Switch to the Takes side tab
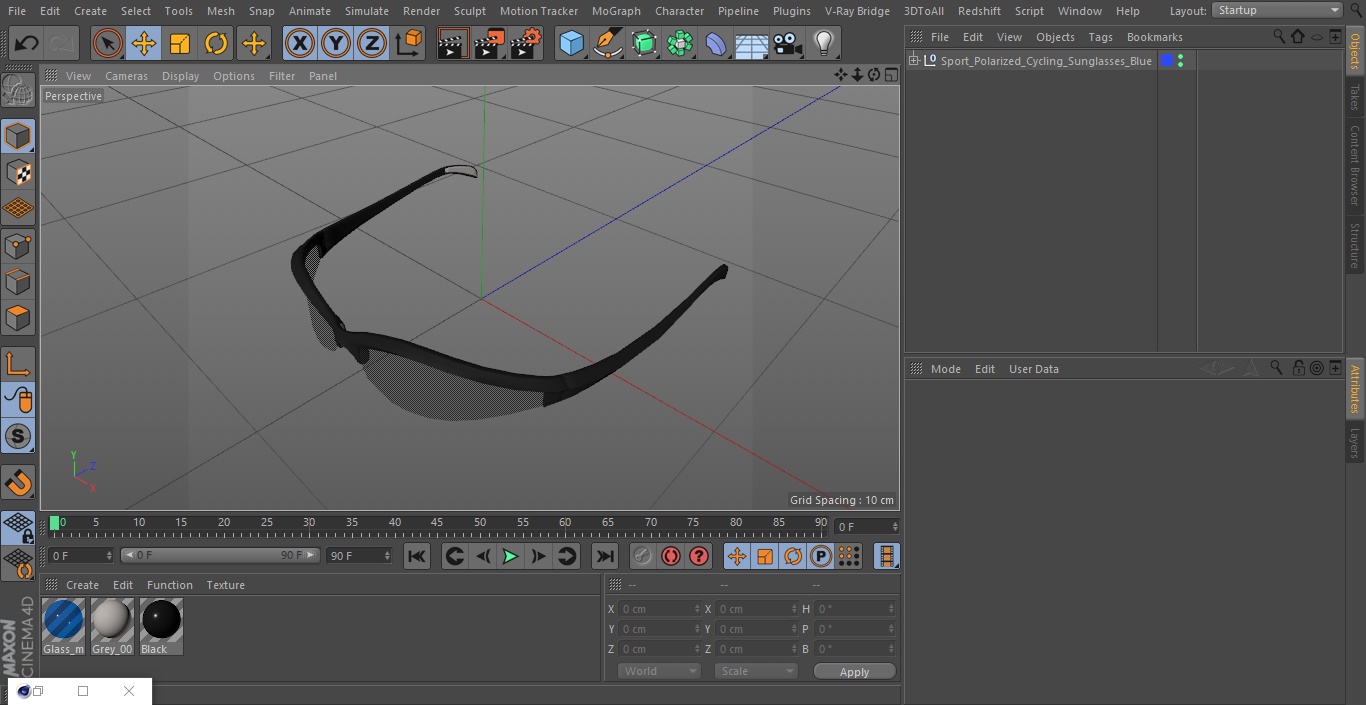 [1355, 97]
